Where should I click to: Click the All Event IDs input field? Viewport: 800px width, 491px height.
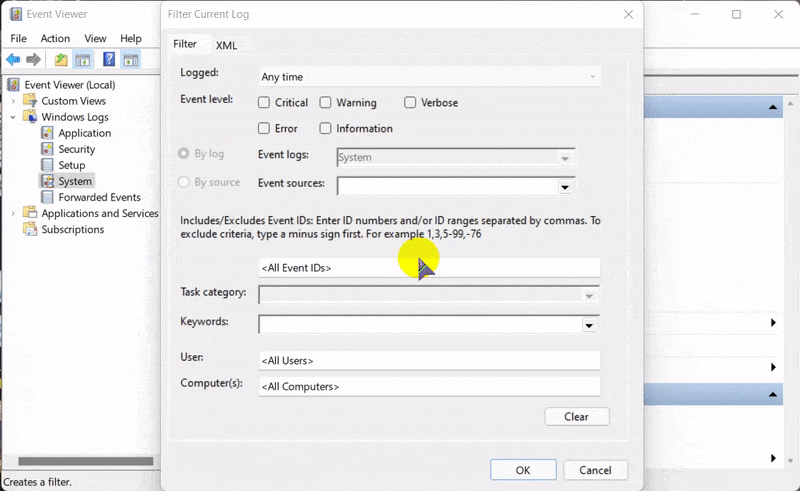tap(430, 268)
